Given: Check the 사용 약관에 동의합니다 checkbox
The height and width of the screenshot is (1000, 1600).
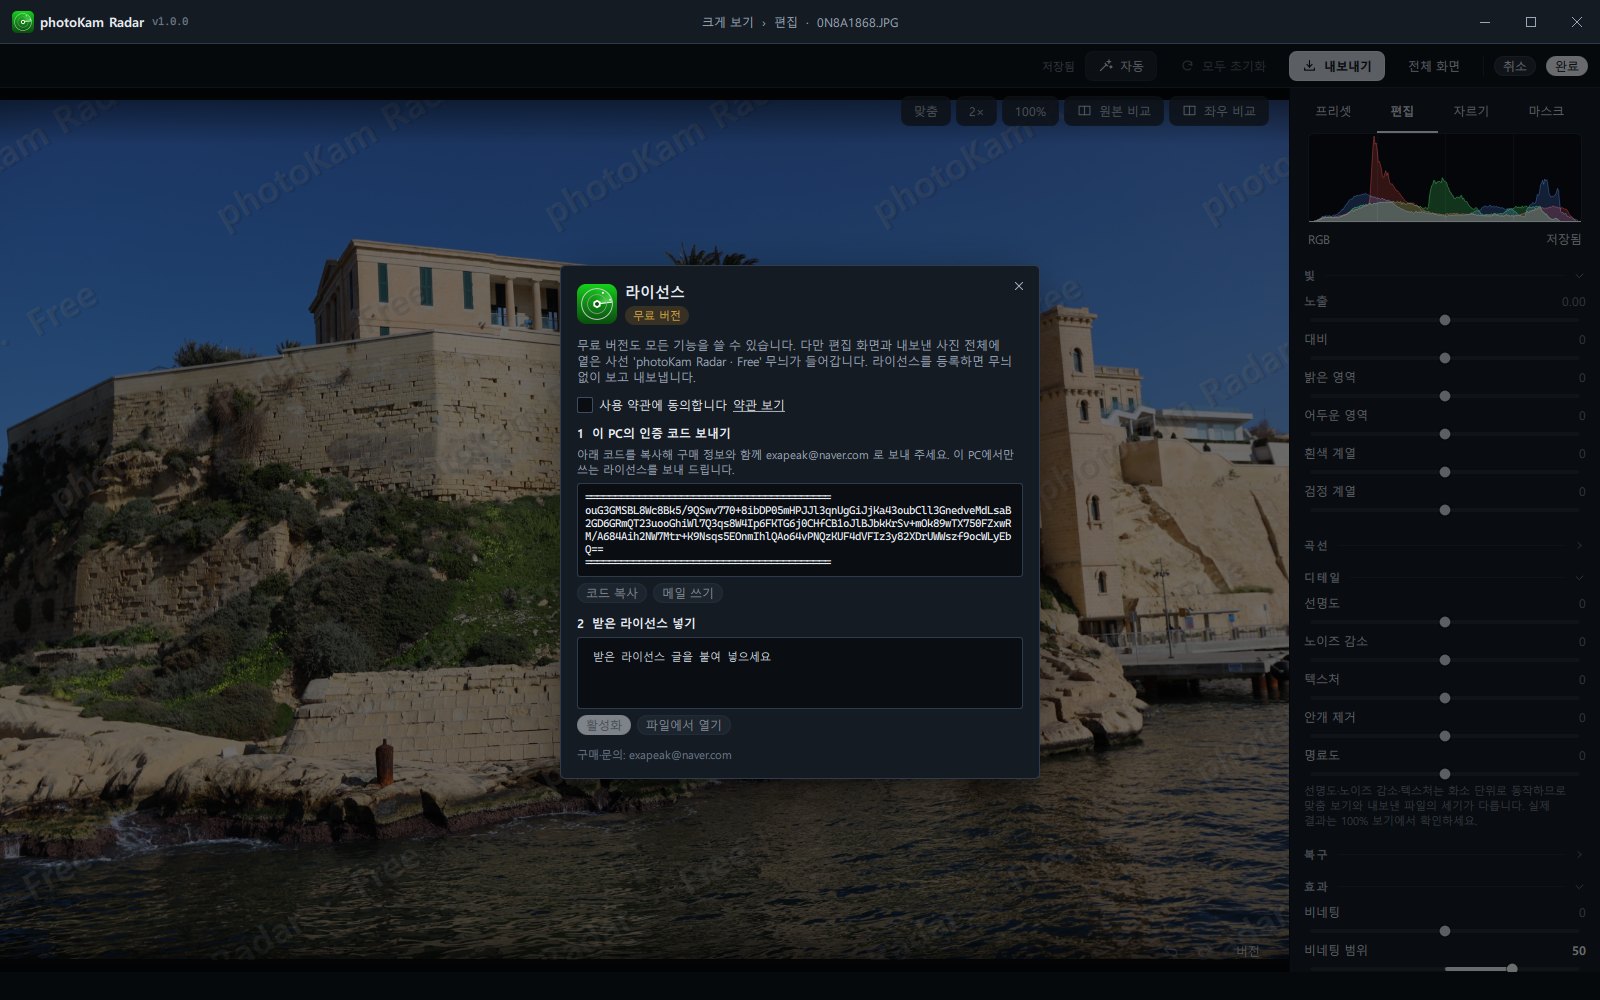Looking at the screenshot, I should click(585, 405).
